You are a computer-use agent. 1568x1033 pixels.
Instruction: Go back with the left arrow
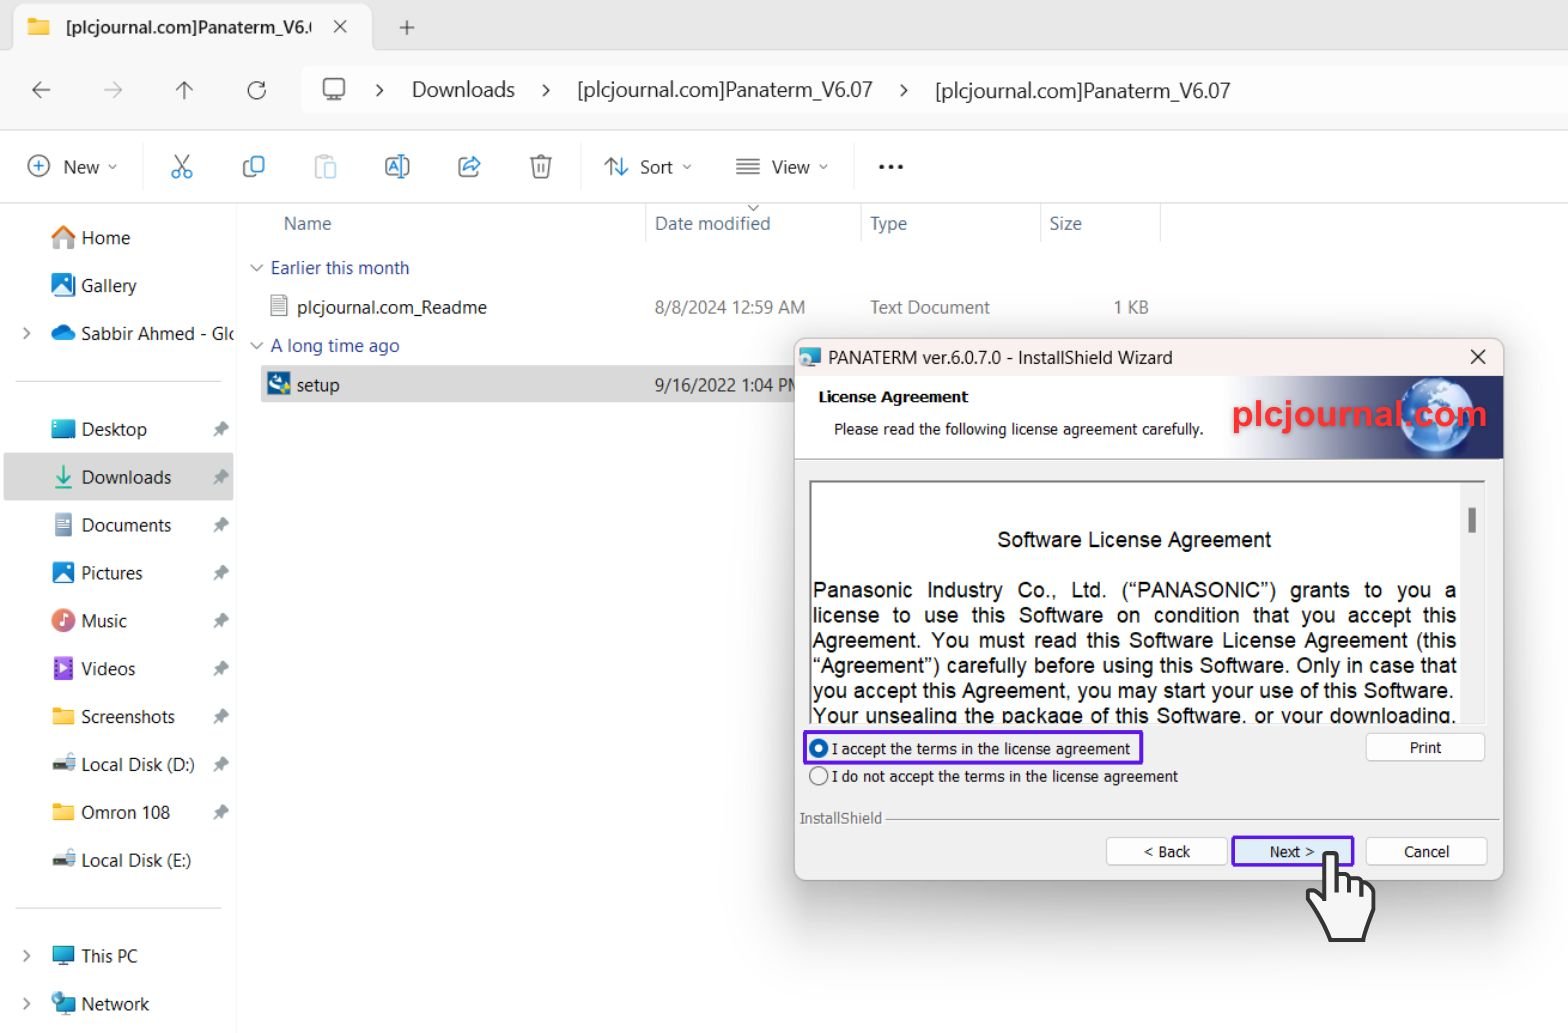pyautogui.click(x=41, y=90)
